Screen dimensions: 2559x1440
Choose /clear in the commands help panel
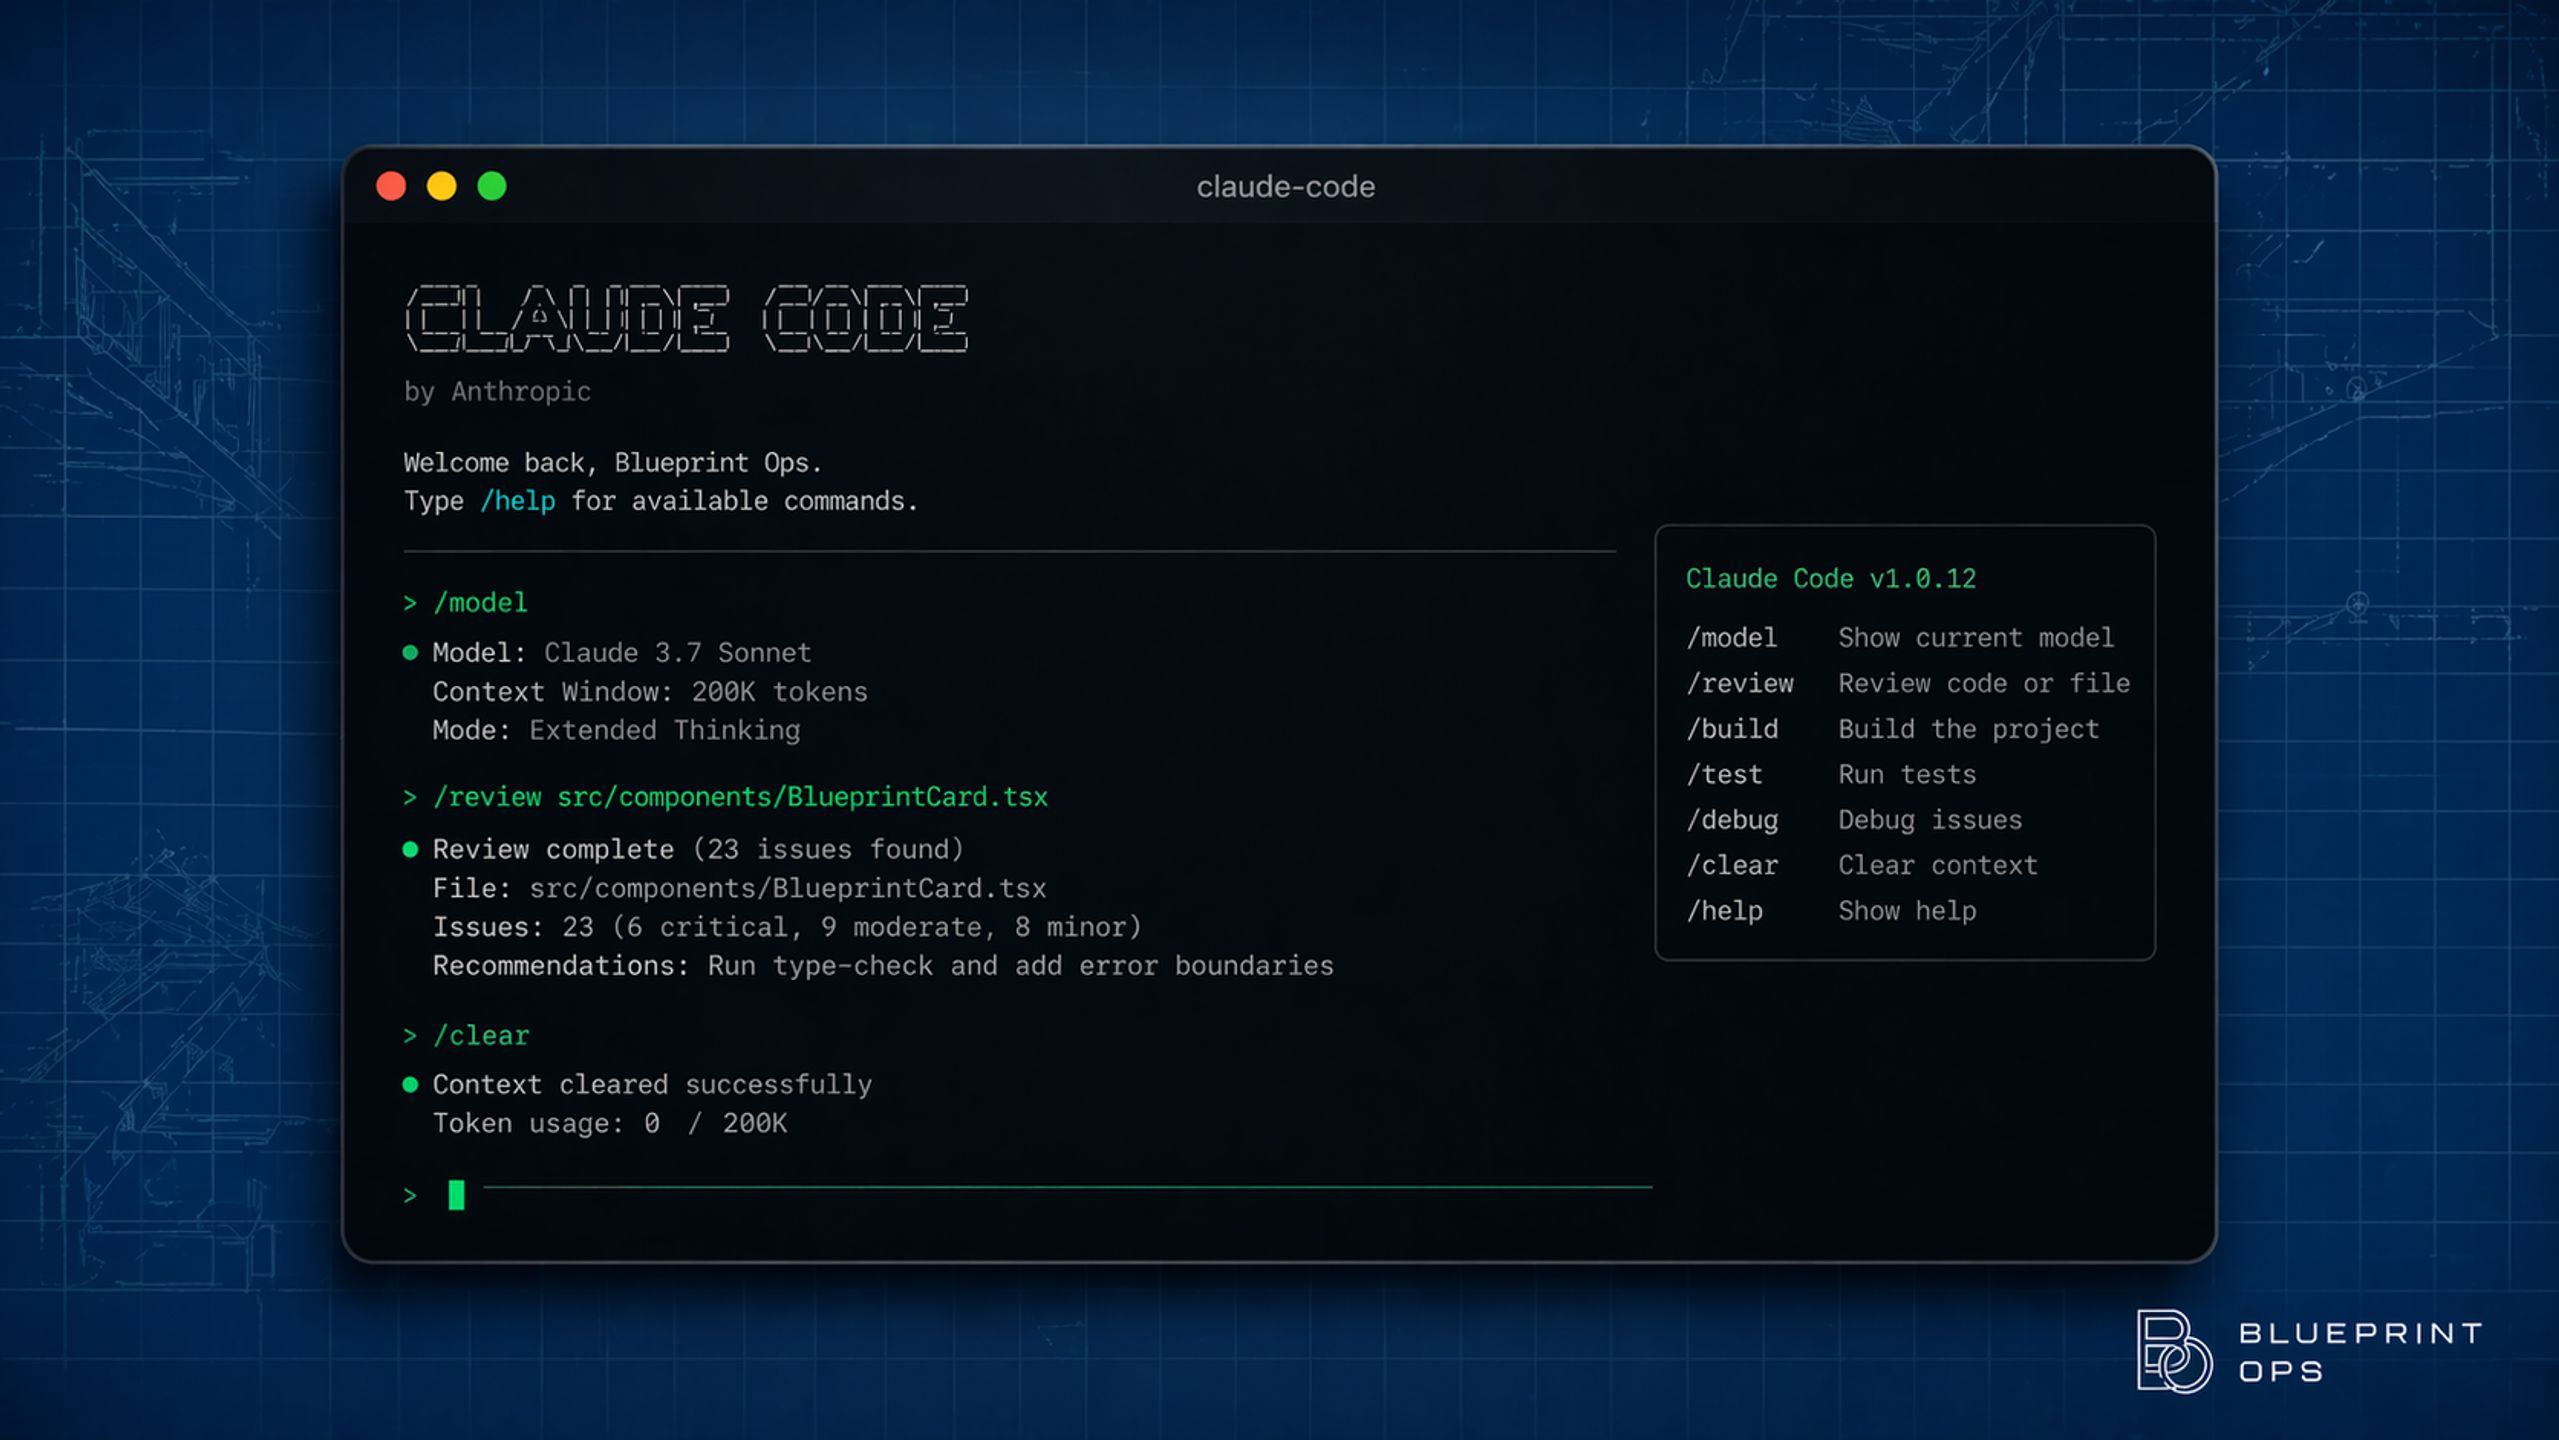coord(1732,866)
